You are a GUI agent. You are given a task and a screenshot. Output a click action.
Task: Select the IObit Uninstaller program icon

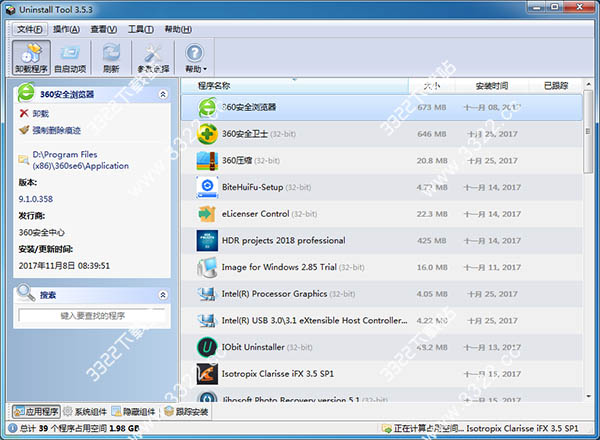207,347
